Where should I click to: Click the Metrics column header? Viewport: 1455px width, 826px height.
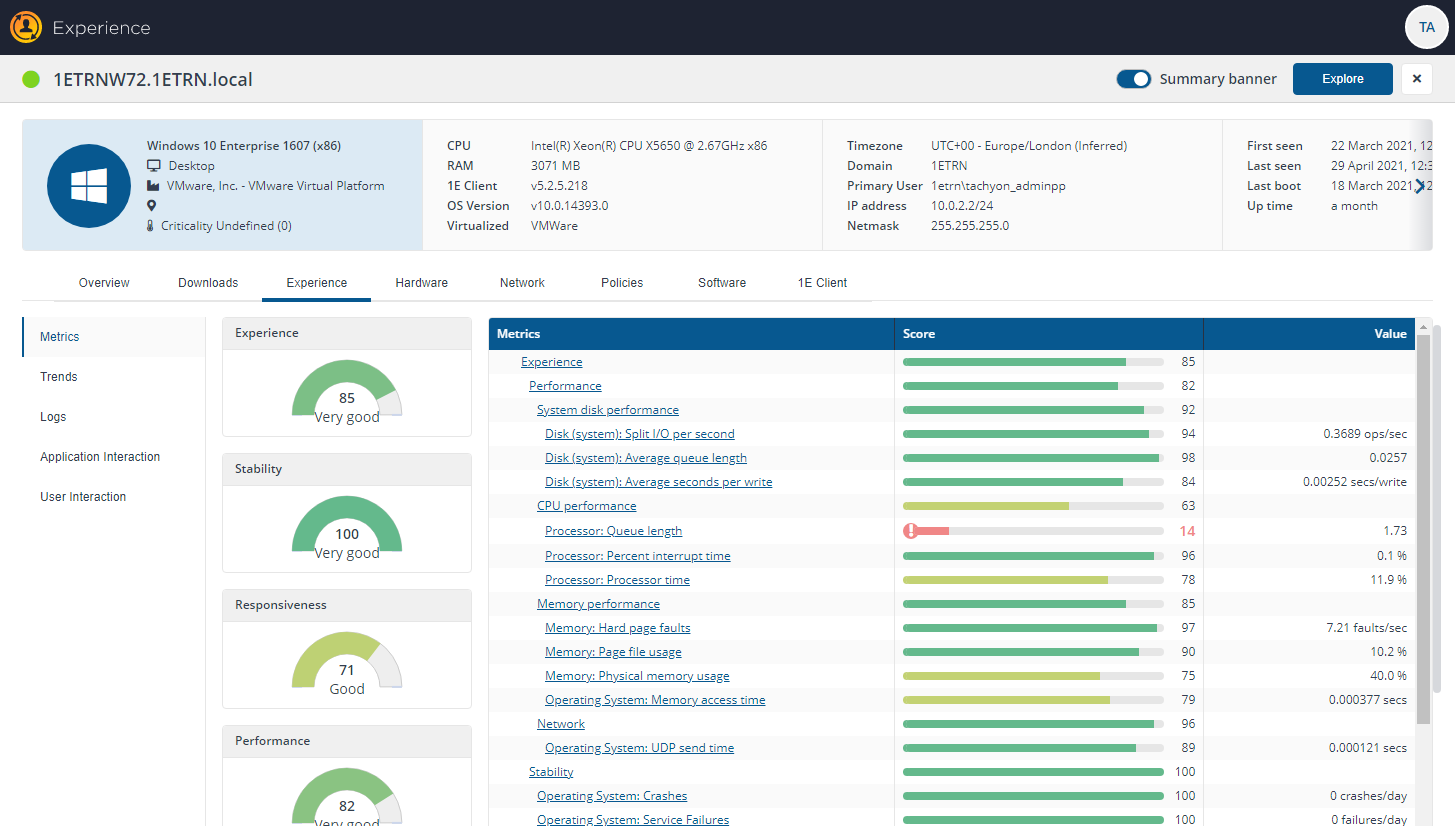tap(692, 334)
